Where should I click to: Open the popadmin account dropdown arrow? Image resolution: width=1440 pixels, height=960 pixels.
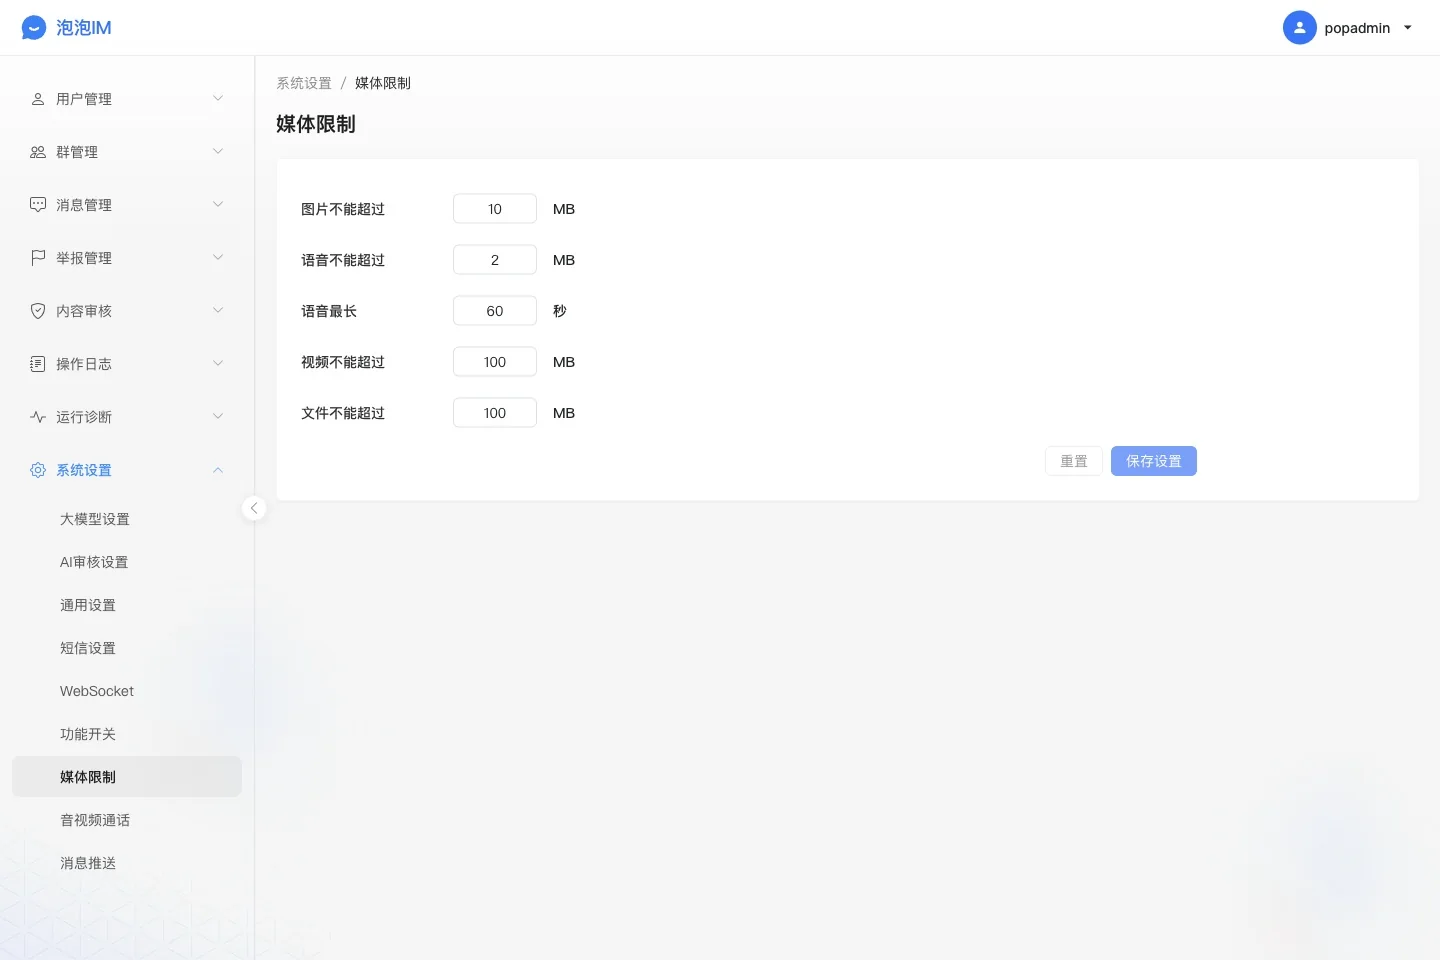click(1408, 28)
